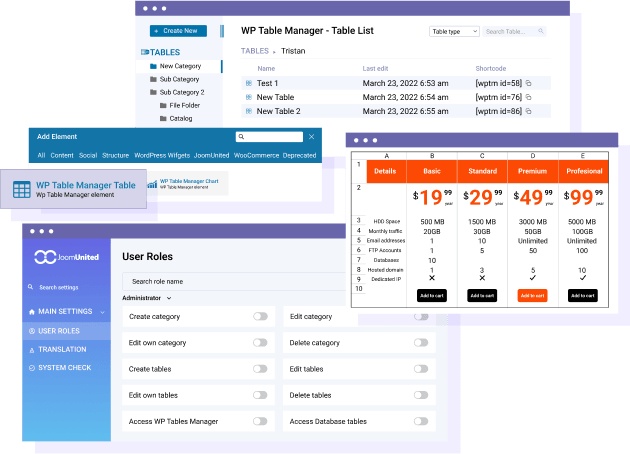Click the orange Add to cart under Premium
The image size is (630, 454).
(532, 296)
